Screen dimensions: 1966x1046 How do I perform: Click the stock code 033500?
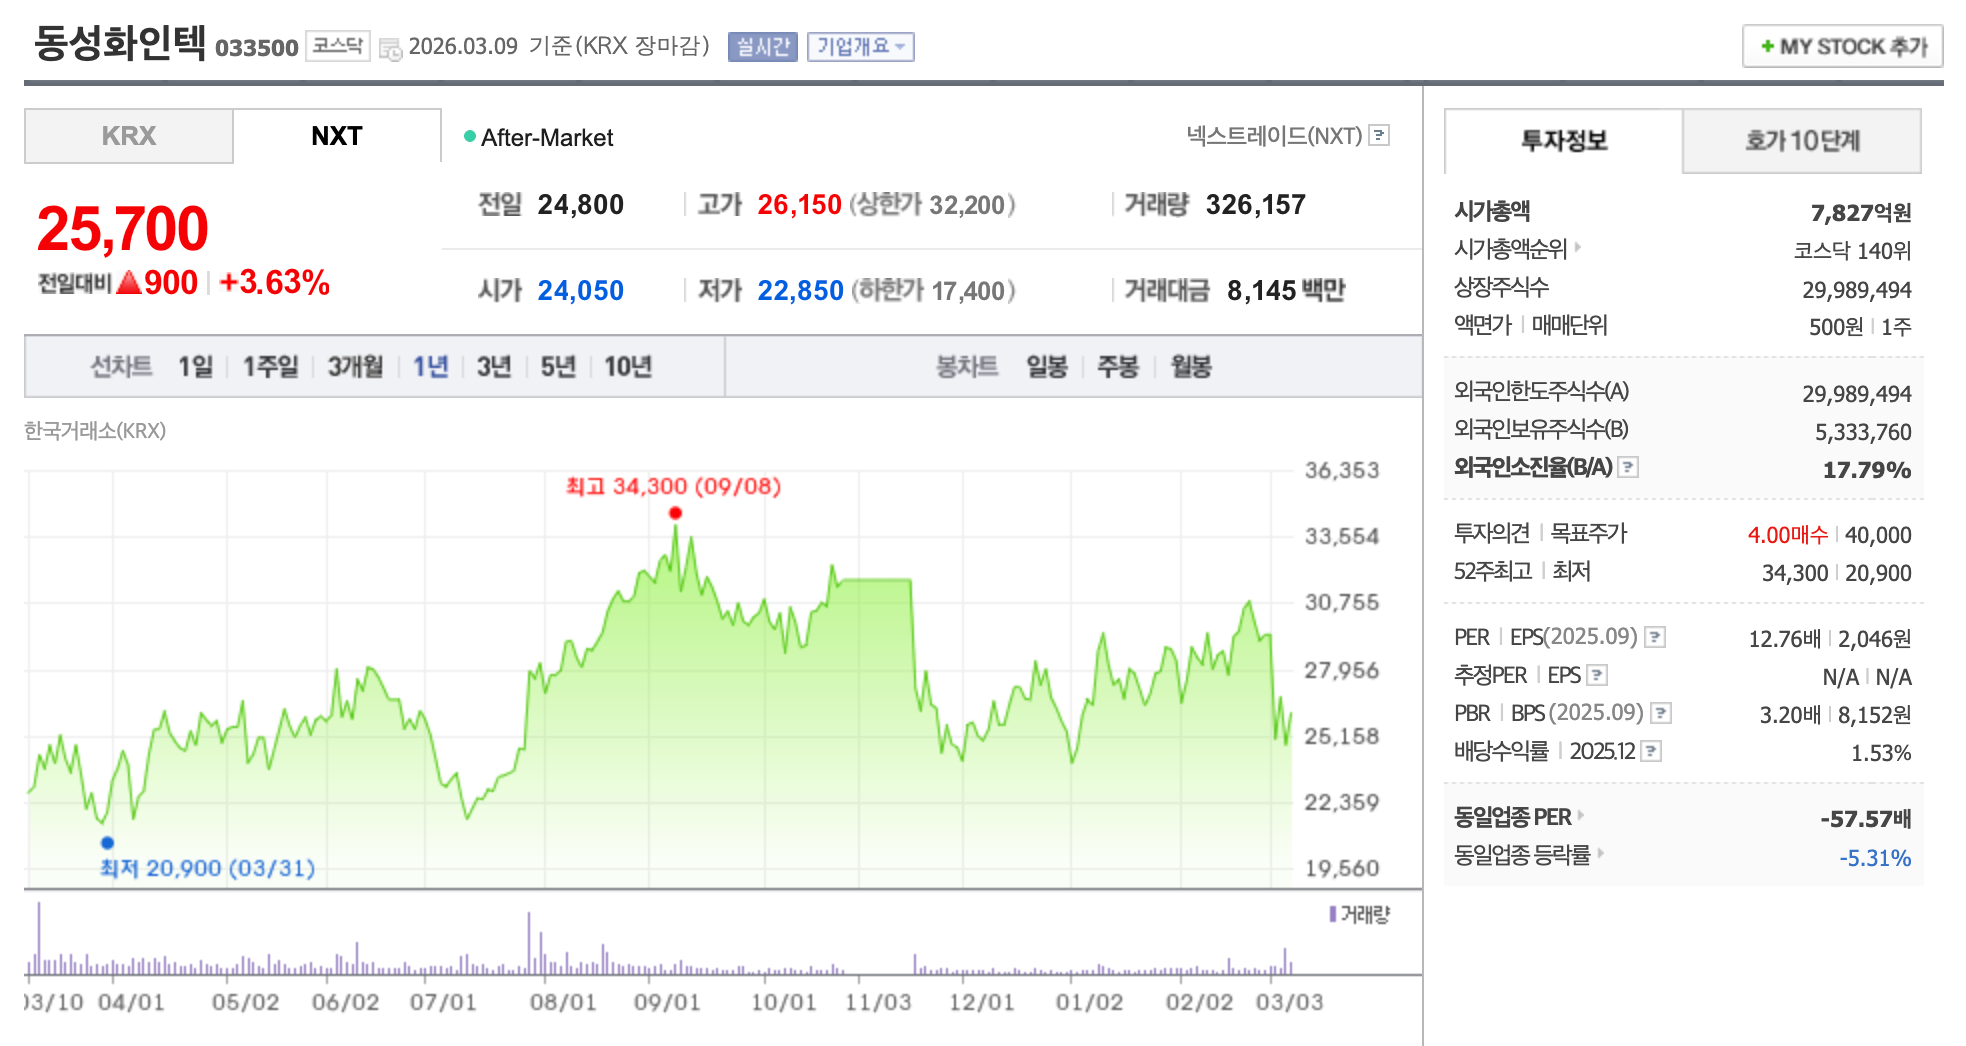click(x=257, y=48)
